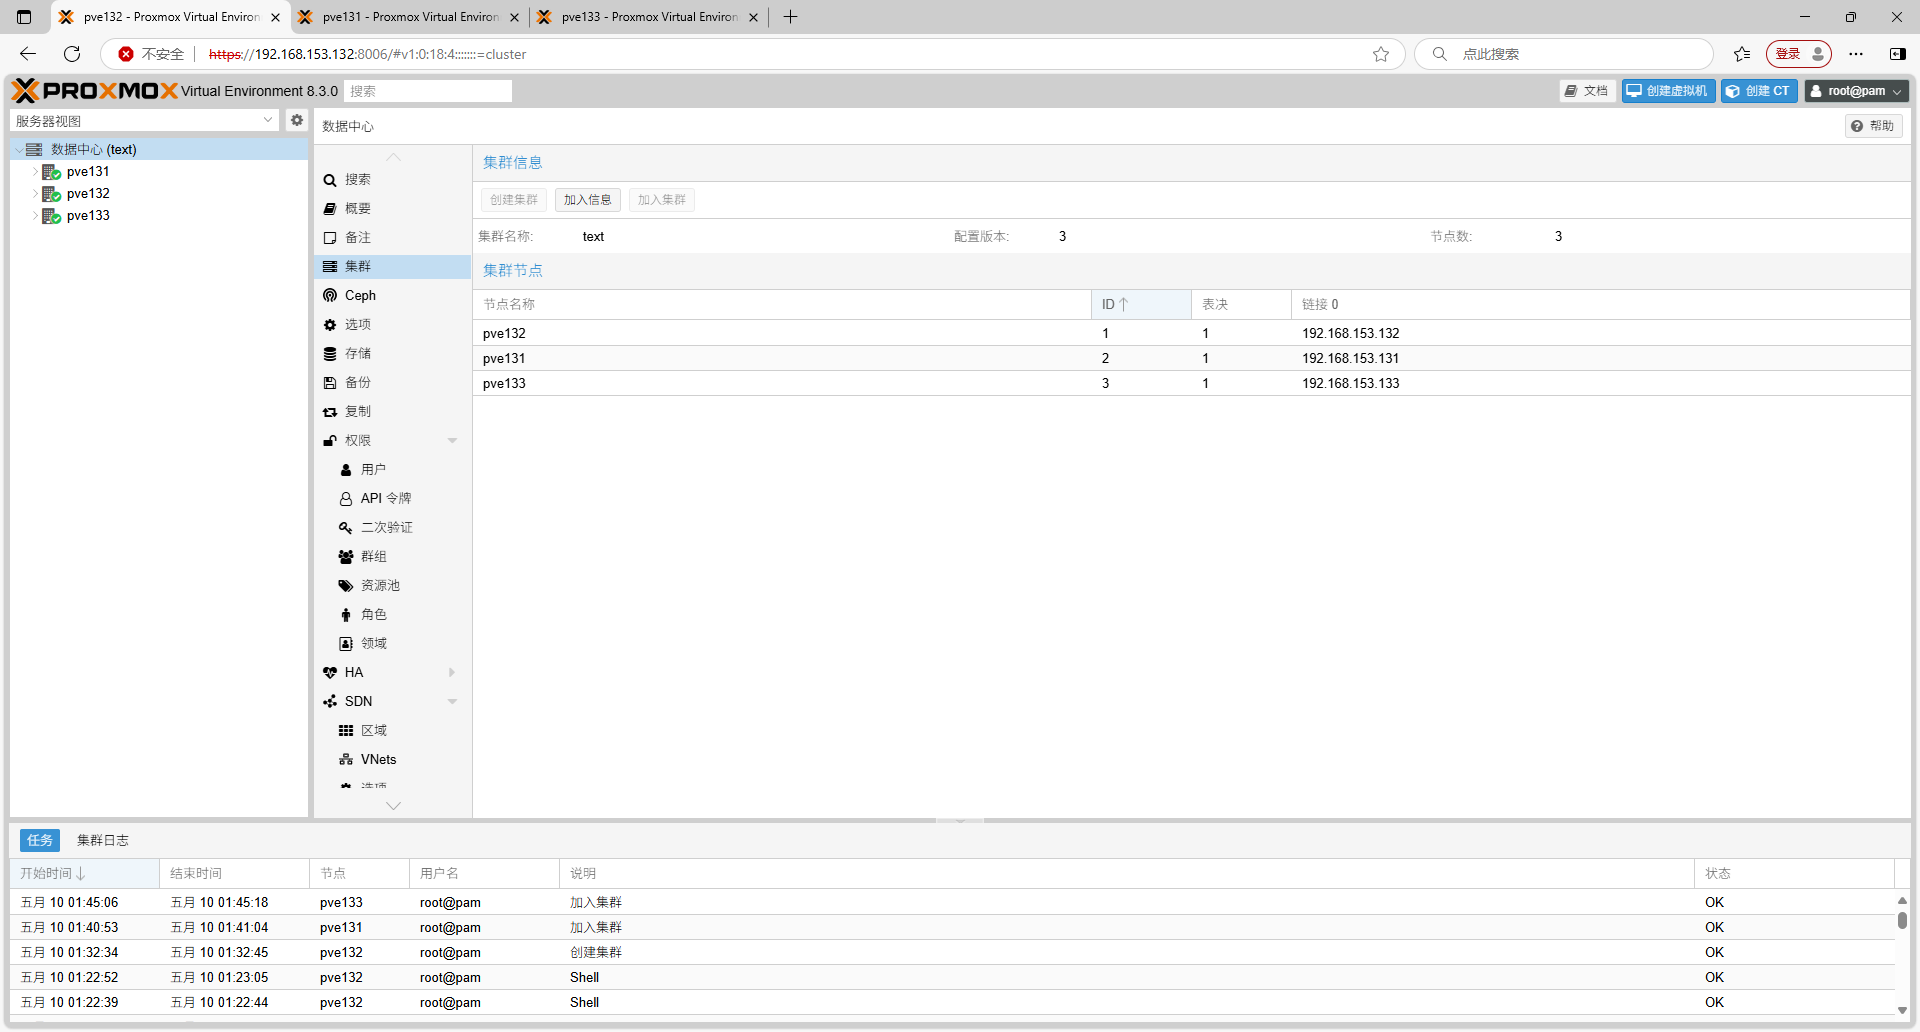Select the pve131 node in server tree

pos(88,172)
